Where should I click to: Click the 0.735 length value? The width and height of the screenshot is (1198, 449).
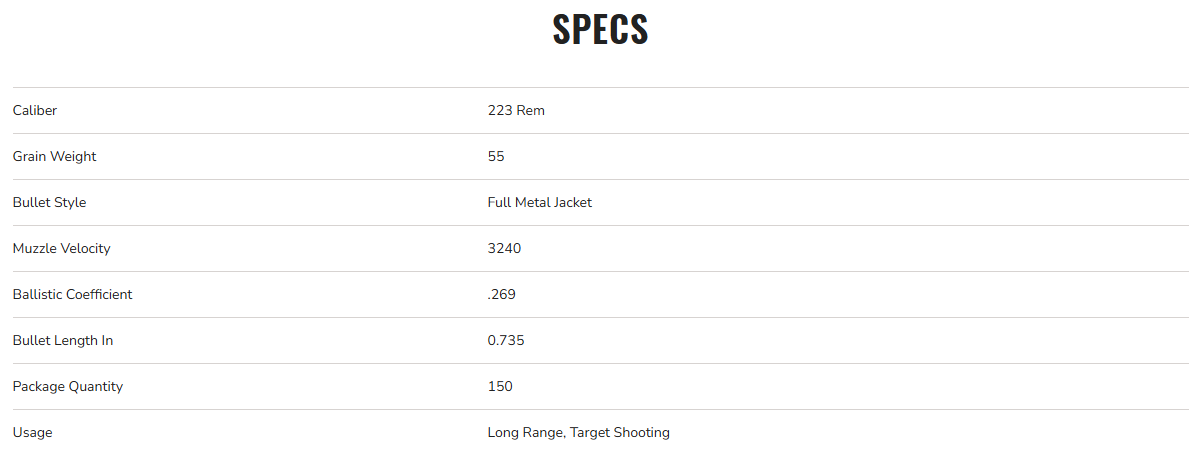506,341
